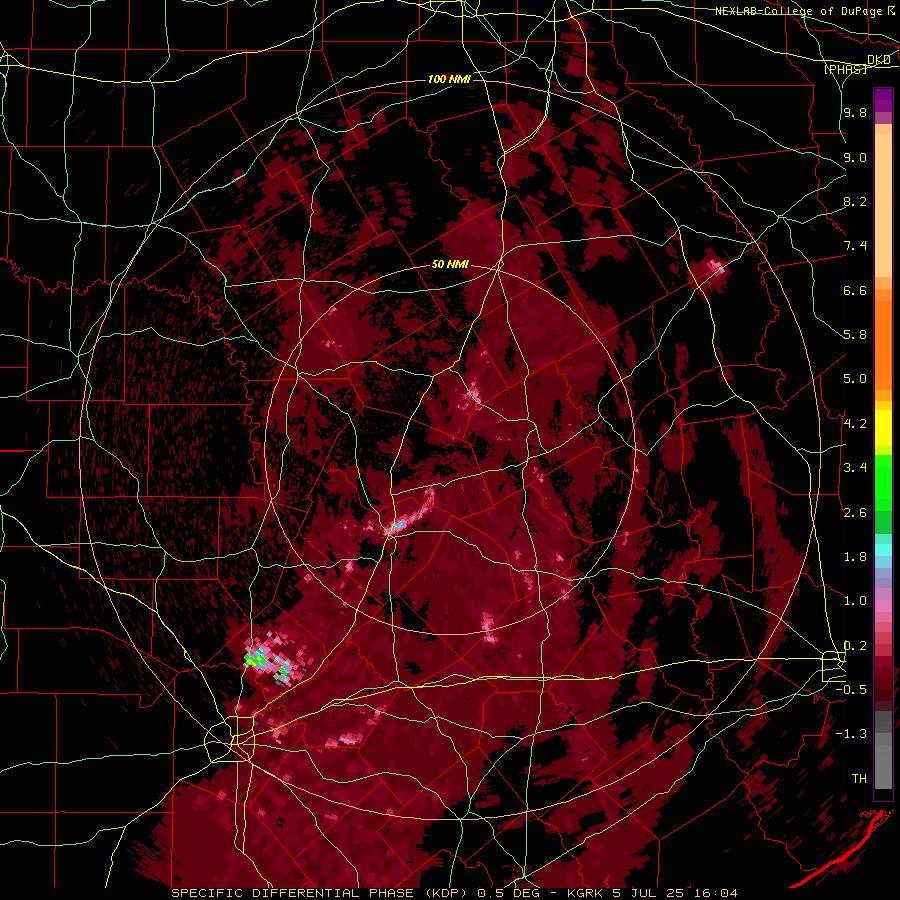Screen dimensions: 900x900
Task: Click the 9.0 value on the color scale
Action: tap(855, 157)
